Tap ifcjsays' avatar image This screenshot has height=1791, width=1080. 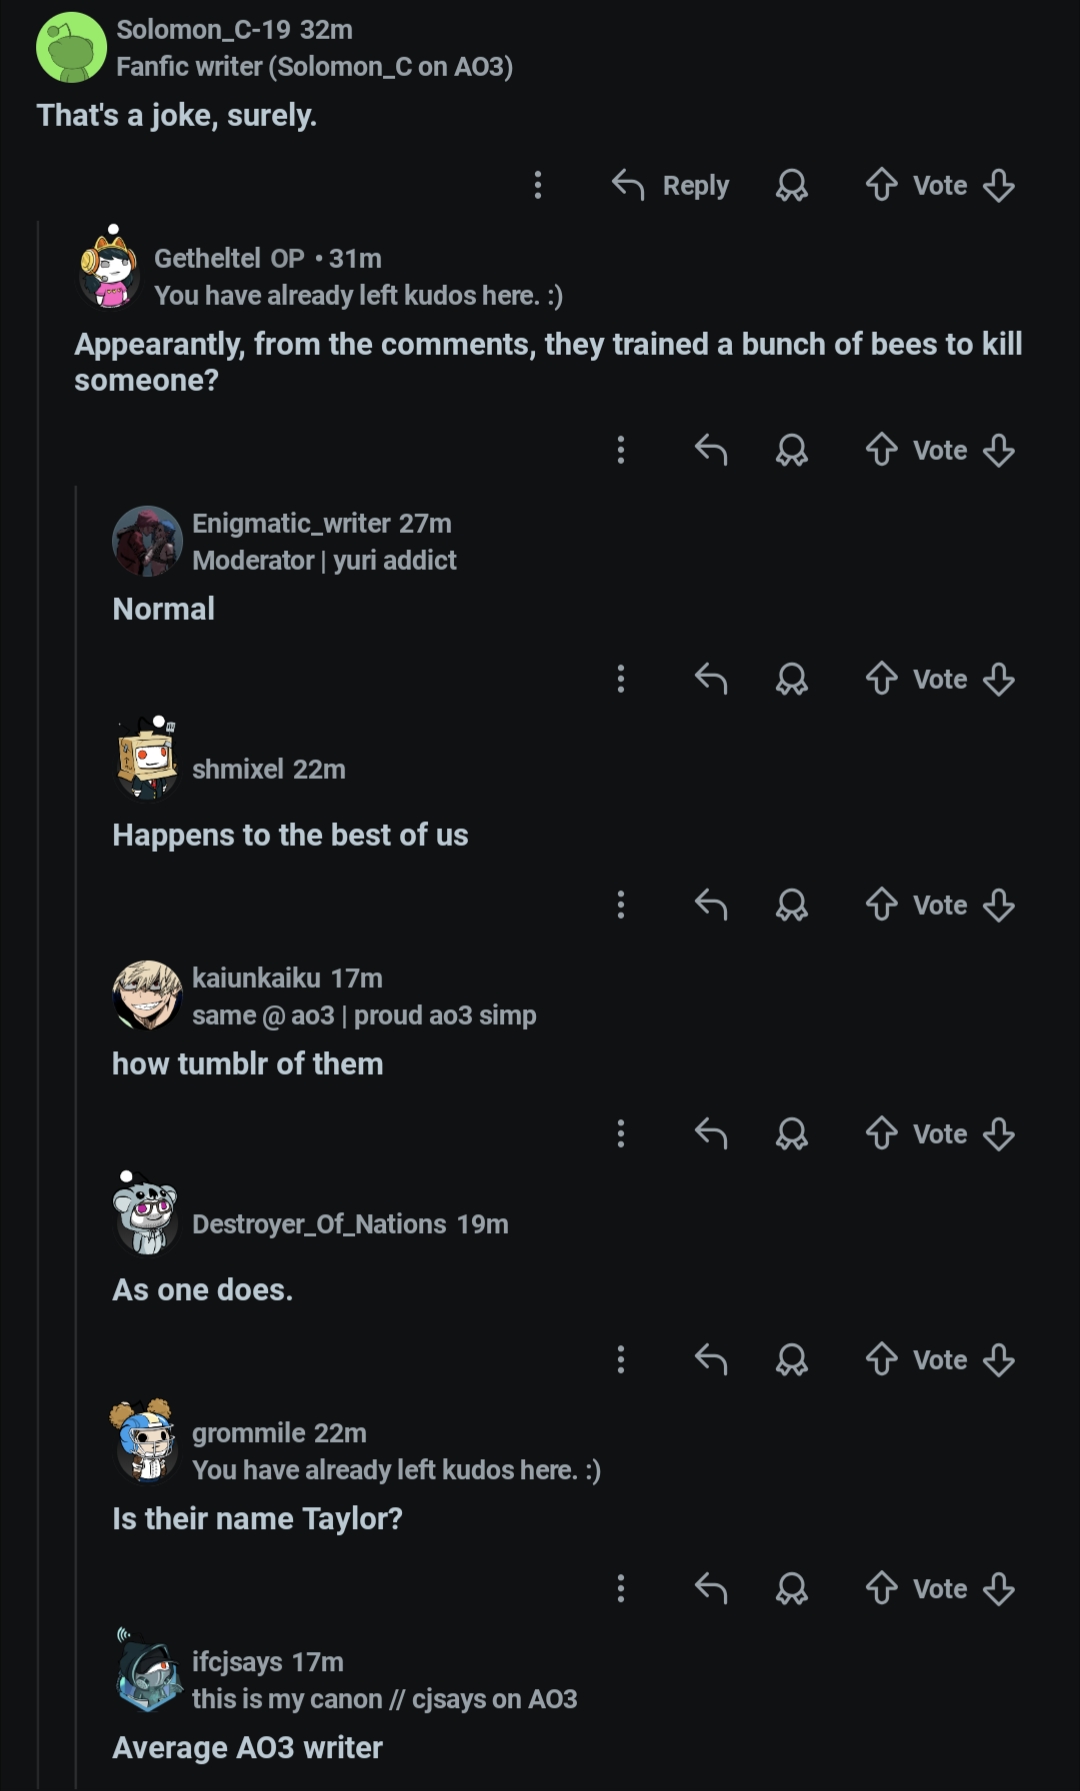147,1679
